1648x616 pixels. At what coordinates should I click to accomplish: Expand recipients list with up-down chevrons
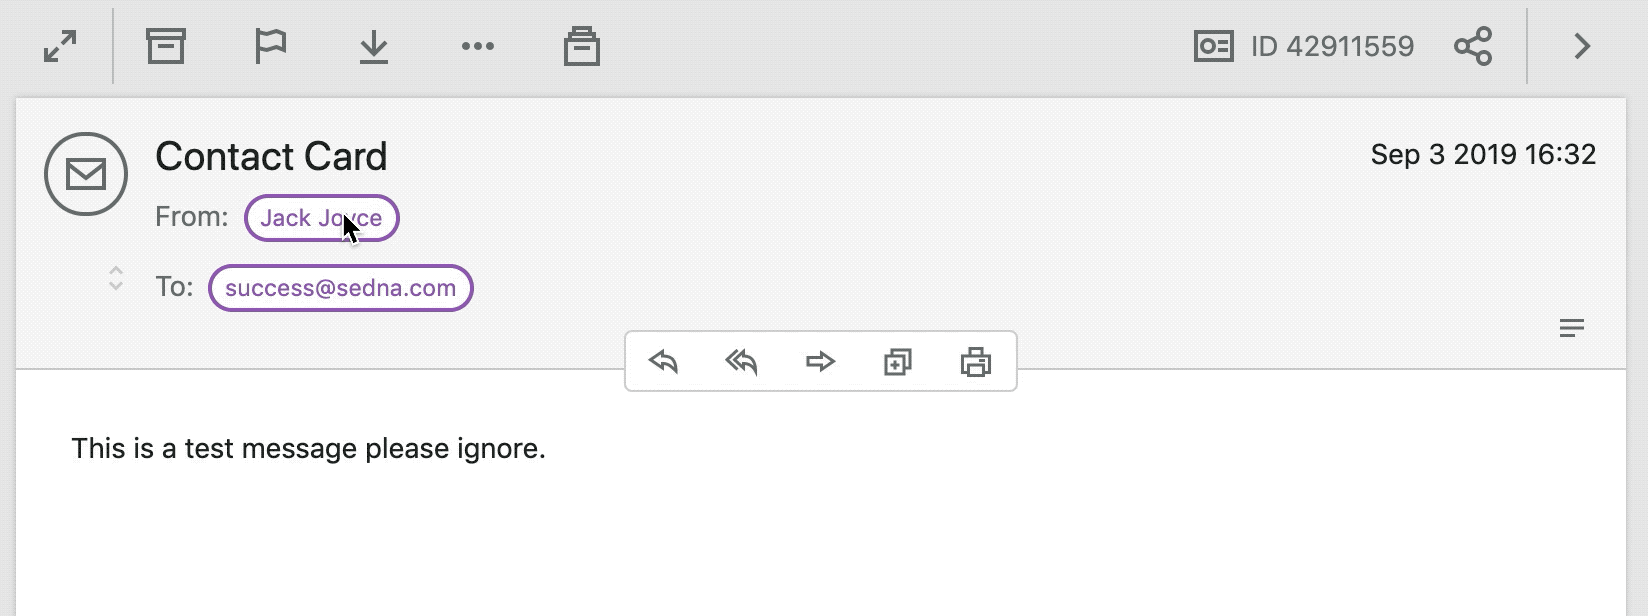click(116, 278)
